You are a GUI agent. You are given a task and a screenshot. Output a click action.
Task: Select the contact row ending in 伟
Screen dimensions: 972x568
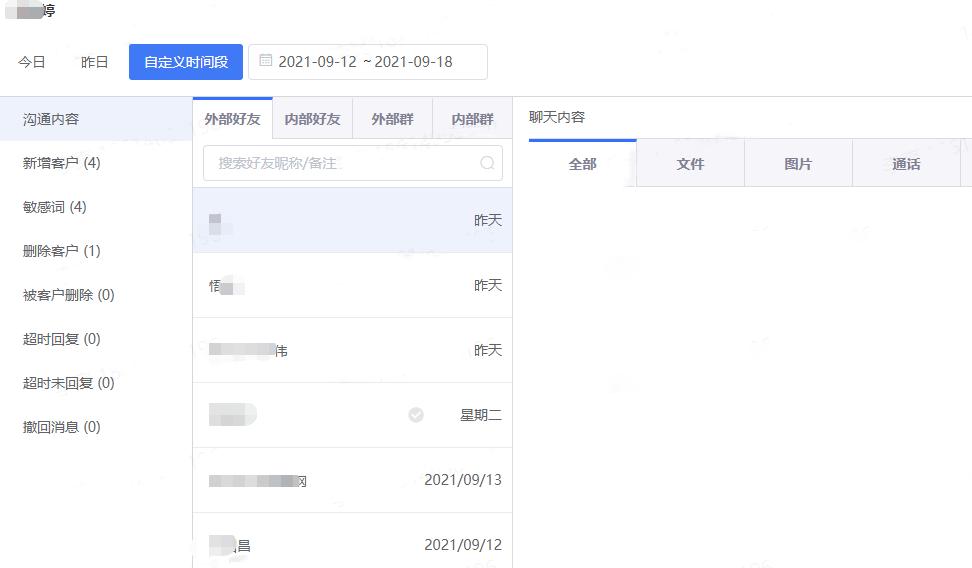point(353,350)
